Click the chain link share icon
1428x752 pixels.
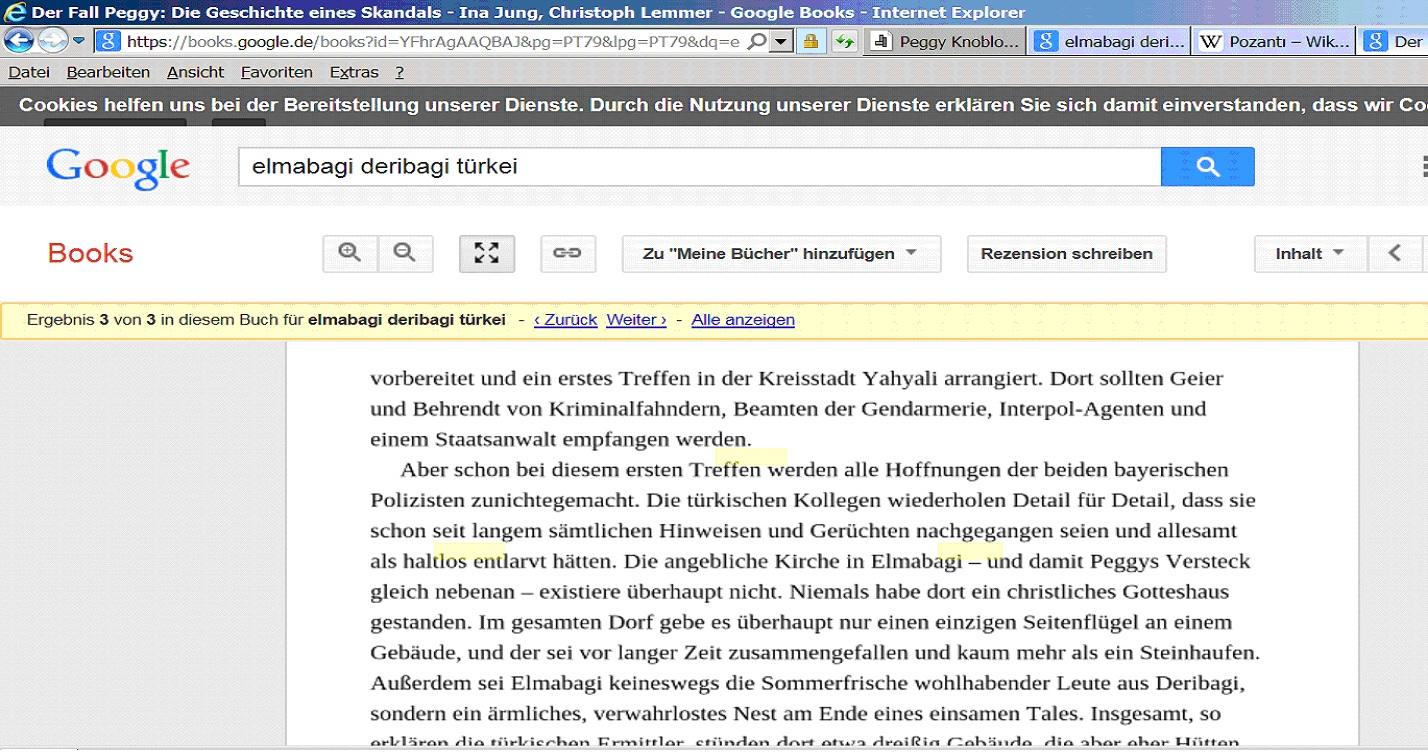(568, 253)
